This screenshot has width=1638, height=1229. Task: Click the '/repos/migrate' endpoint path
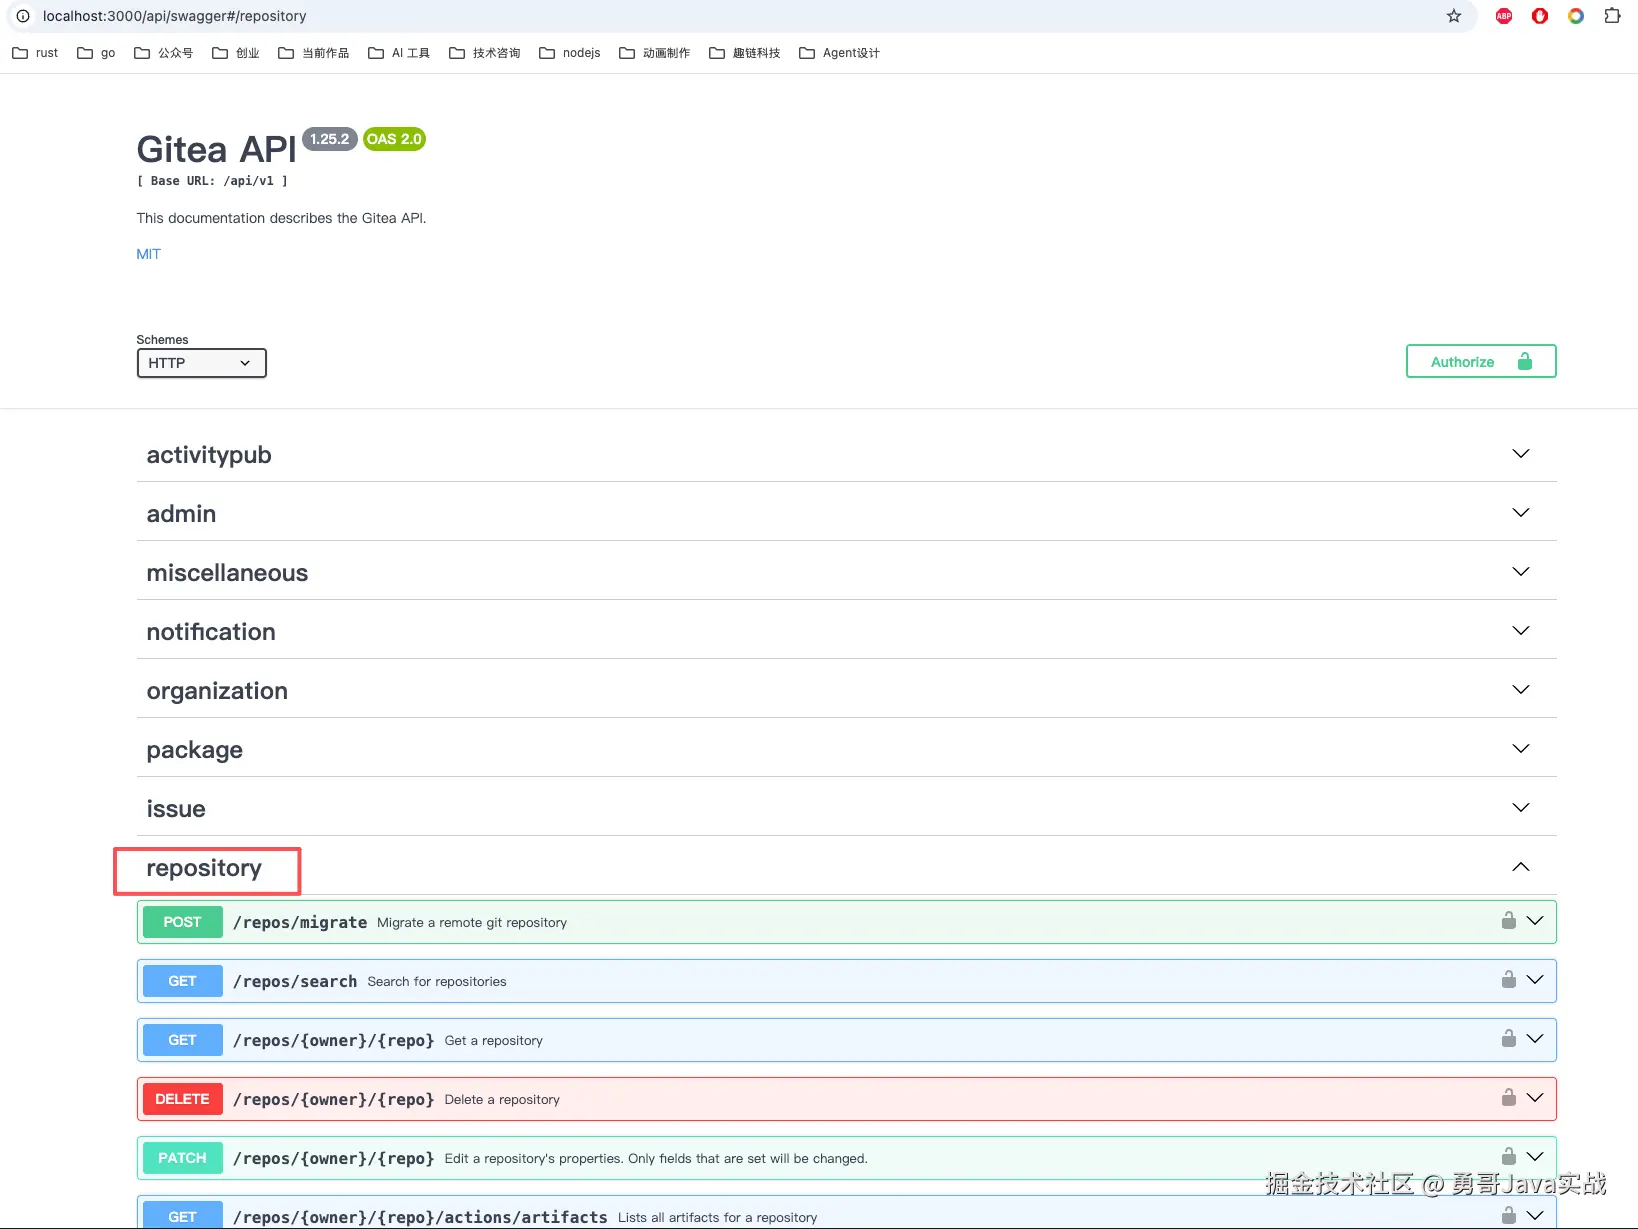(x=300, y=922)
